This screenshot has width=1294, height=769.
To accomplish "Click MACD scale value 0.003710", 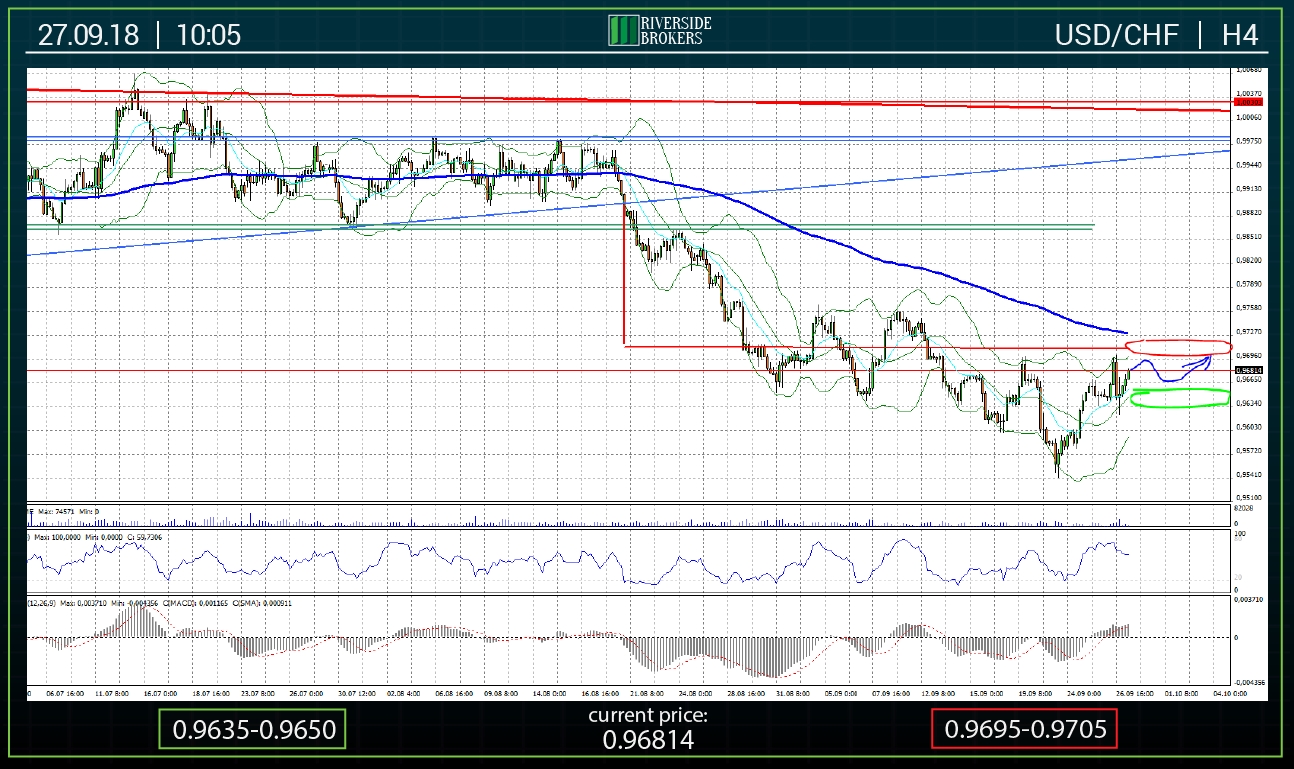I will pos(1248,599).
